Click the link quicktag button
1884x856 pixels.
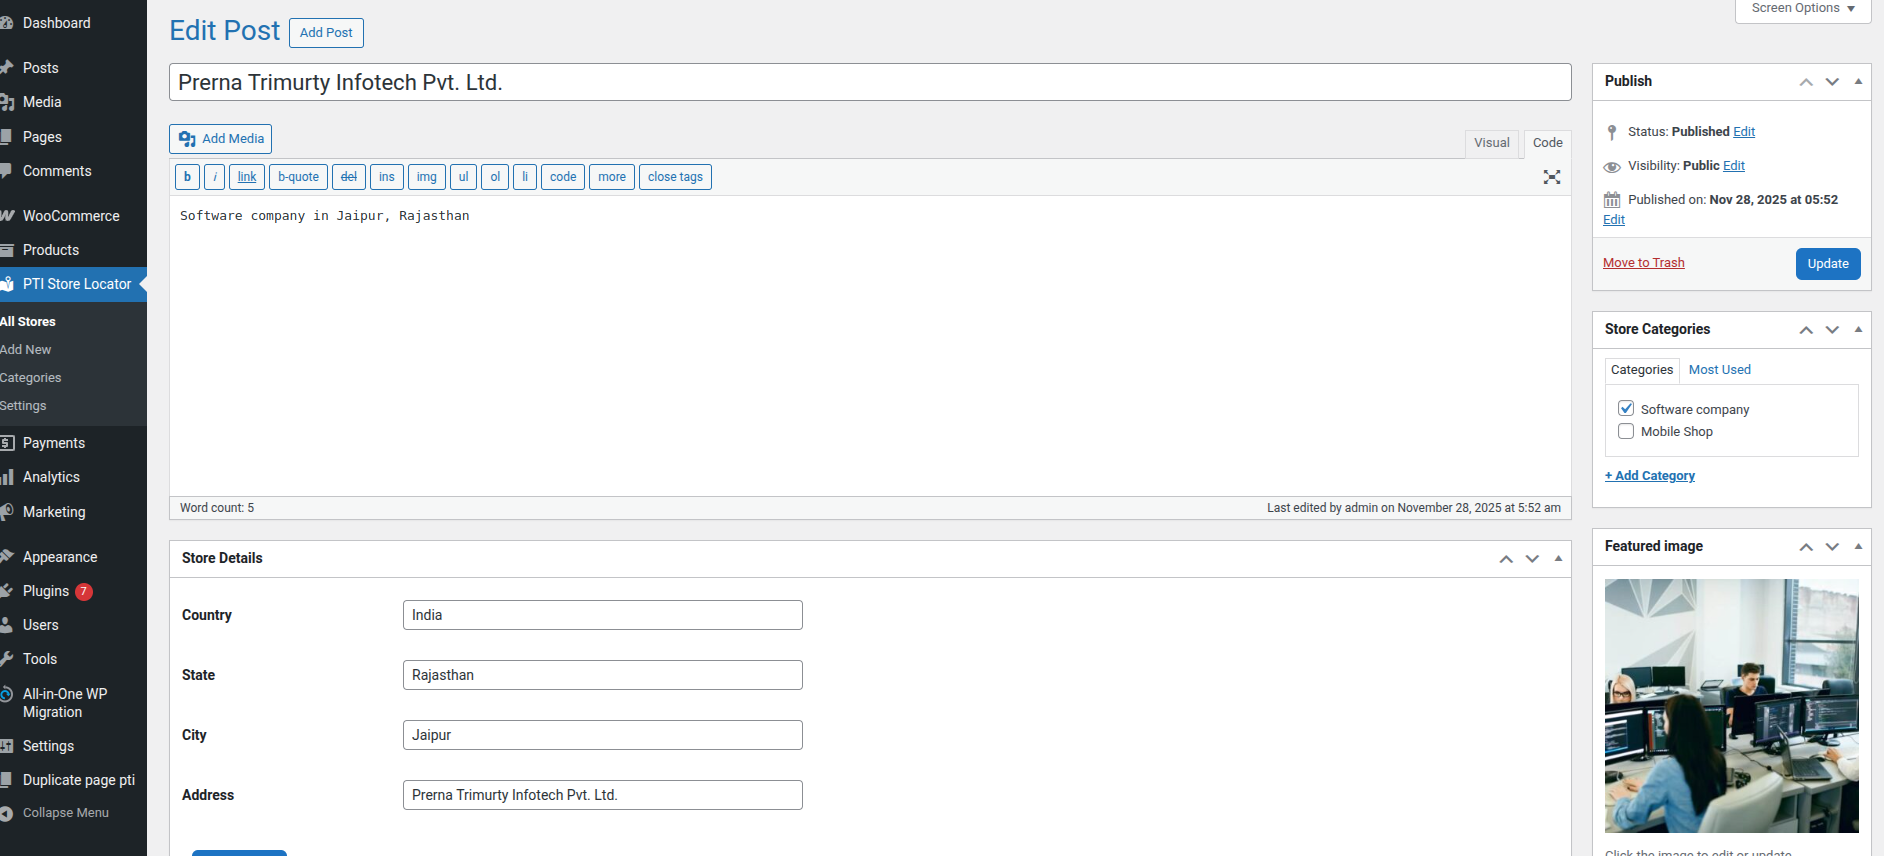[x=247, y=177]
